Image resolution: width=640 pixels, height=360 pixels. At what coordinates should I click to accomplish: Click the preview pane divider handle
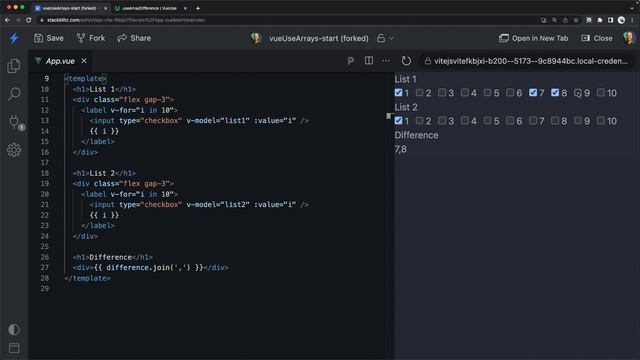tap(389, 116)
